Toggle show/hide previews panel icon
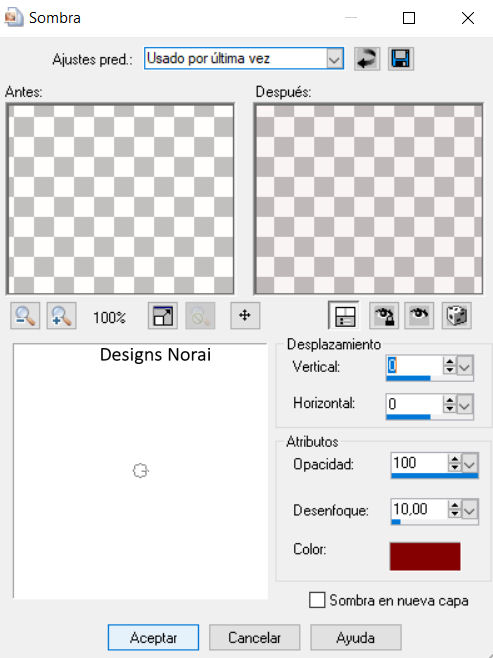The width and height of the screenshot is (493, 658). (344, 316)
